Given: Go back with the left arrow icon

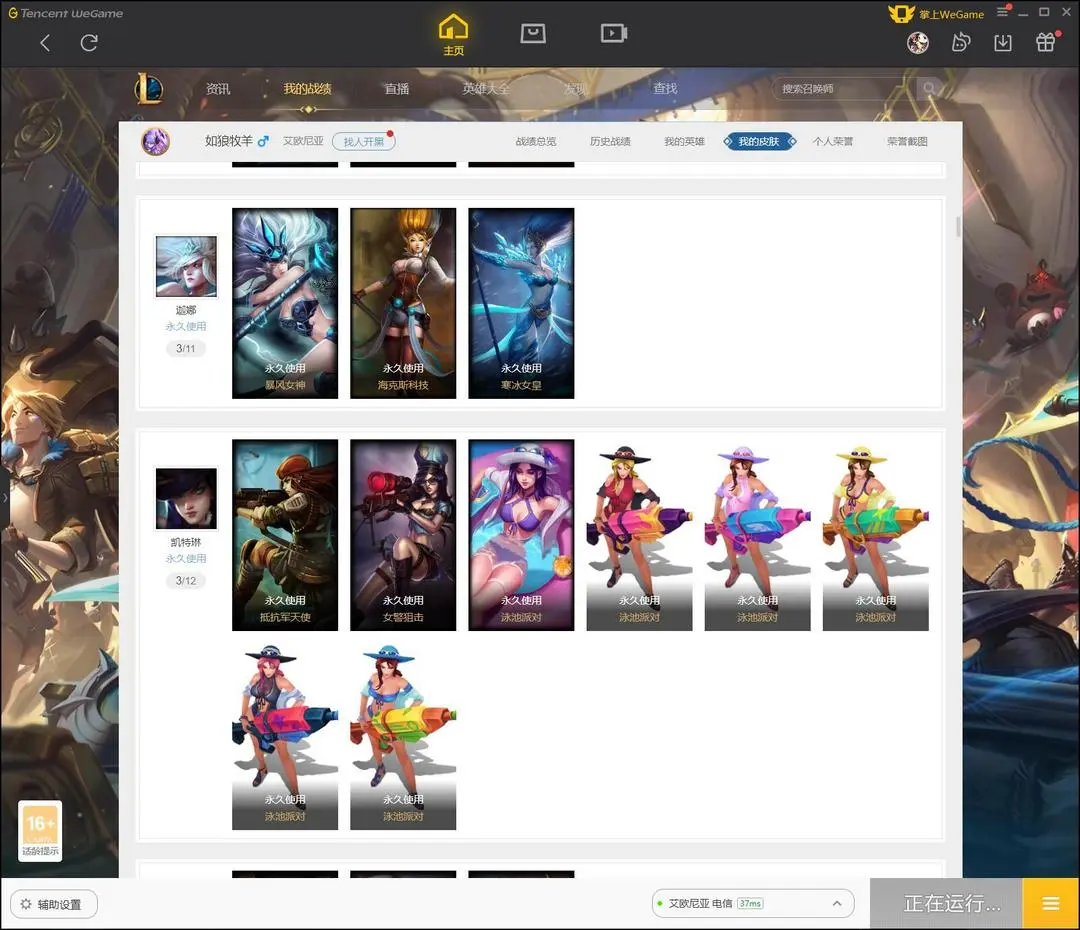Looking at the screenshot, I should [45, 43].
